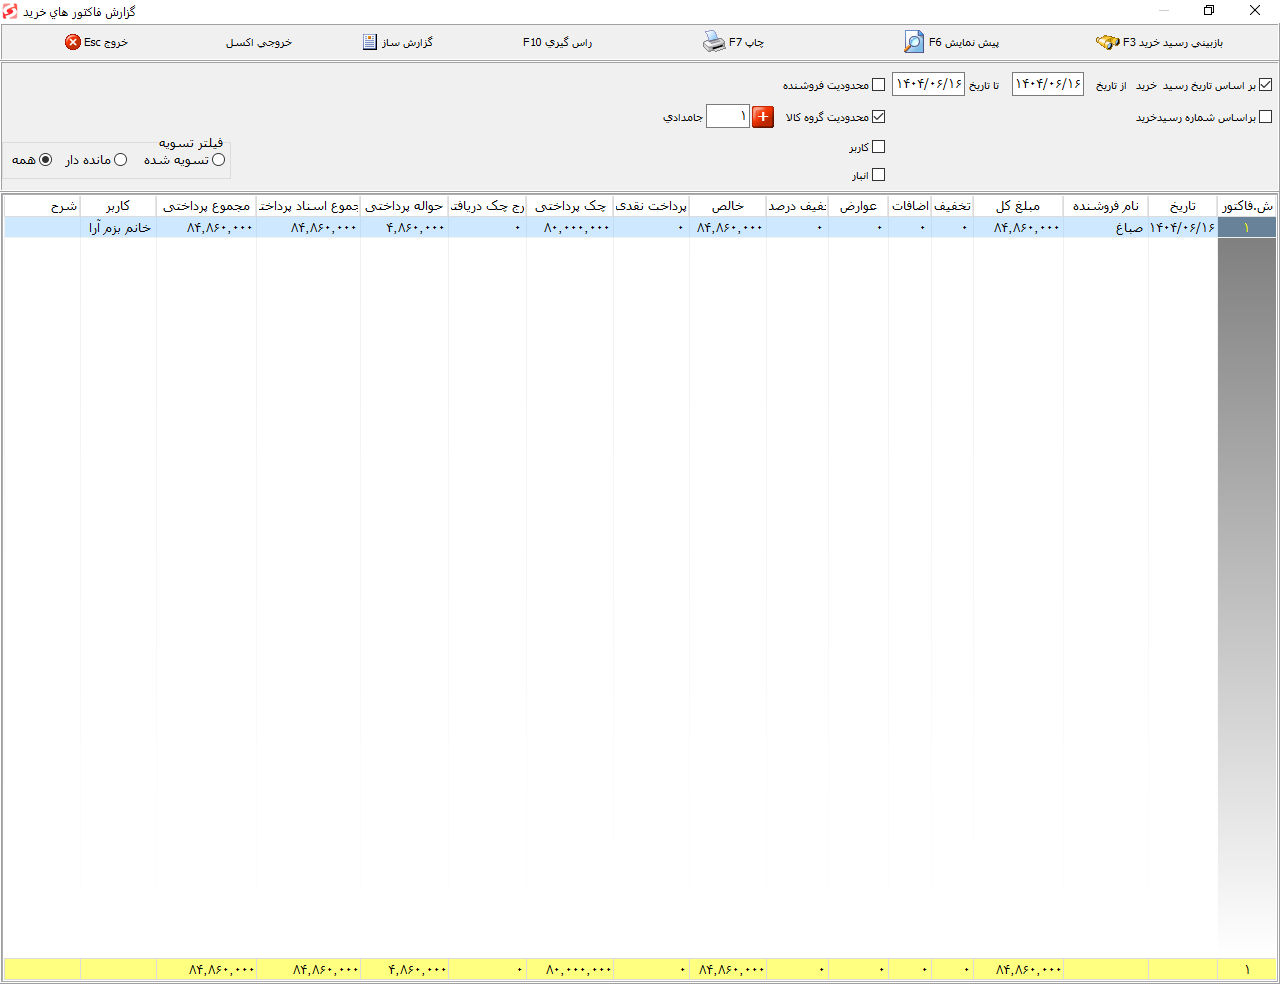The image size is (1280, 984).
Task: Click گزارش ساز label
Action: pos(407,43)
